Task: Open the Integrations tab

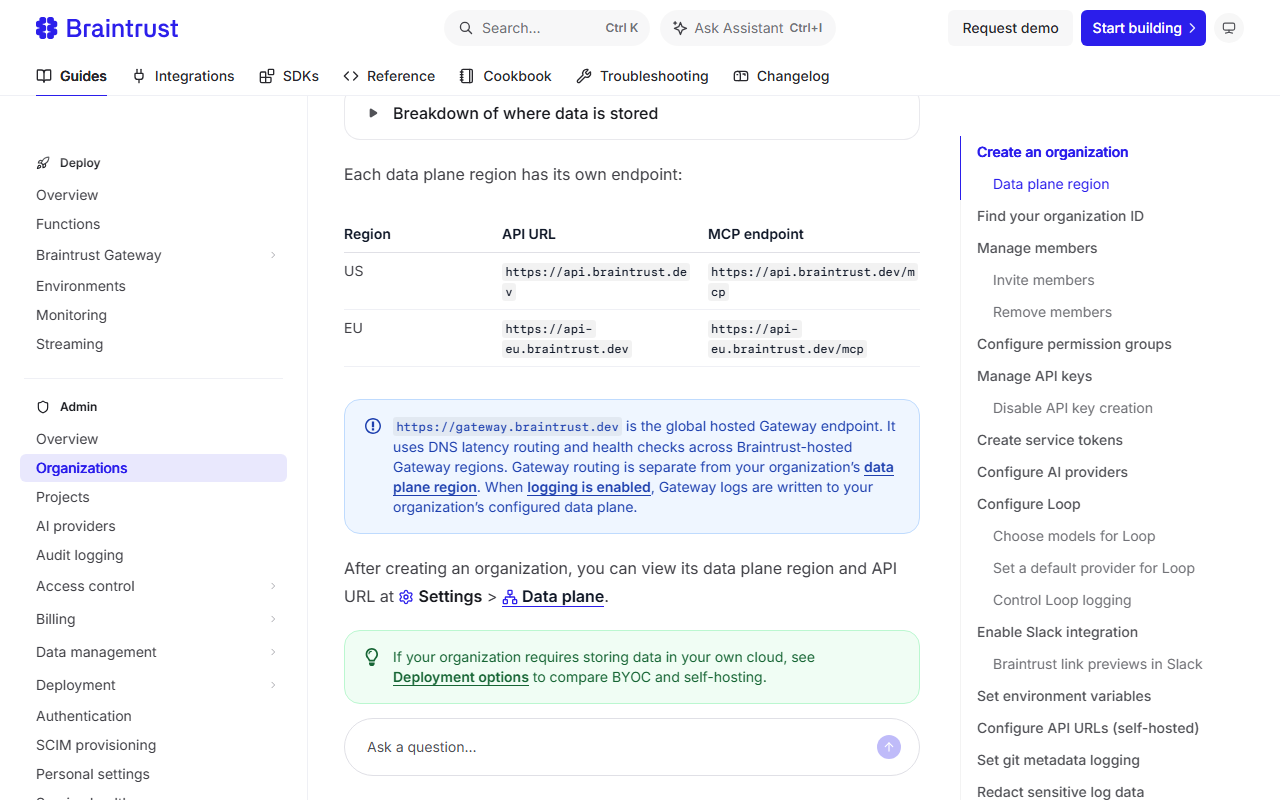Action: (x=183, y=76)
